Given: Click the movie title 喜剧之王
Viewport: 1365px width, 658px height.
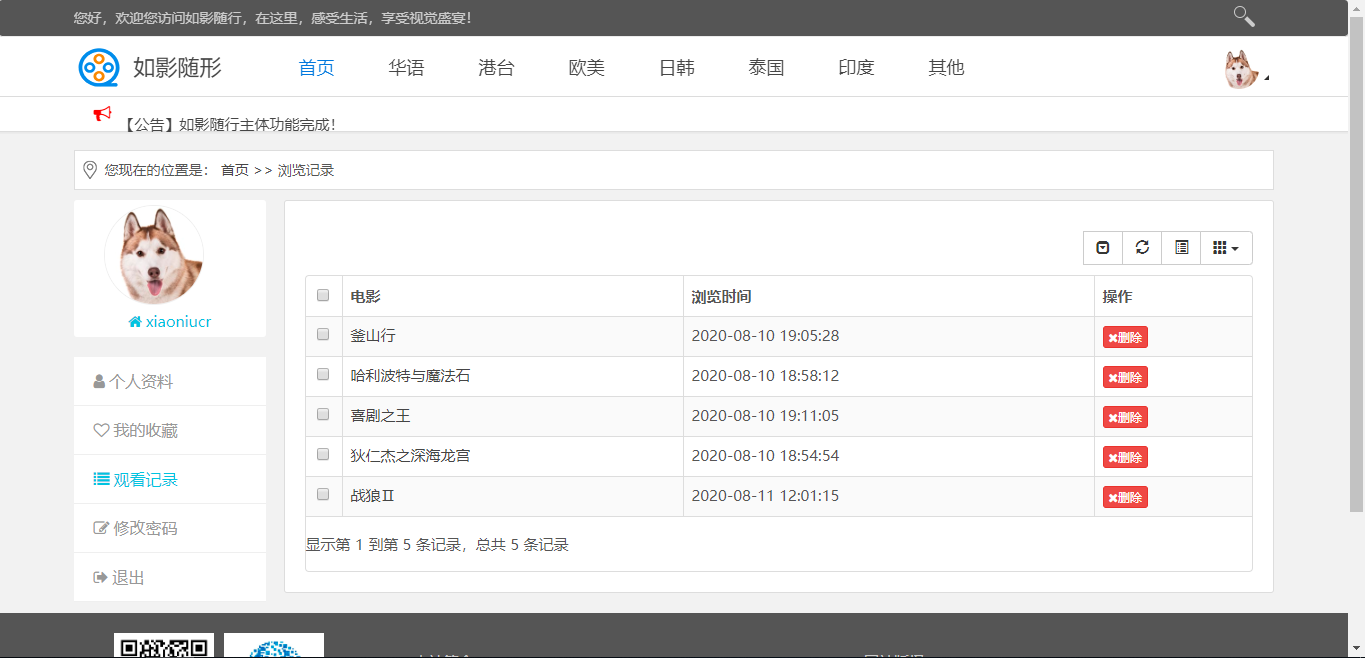Looking at the screenshot, I should [x=380, y=416].
